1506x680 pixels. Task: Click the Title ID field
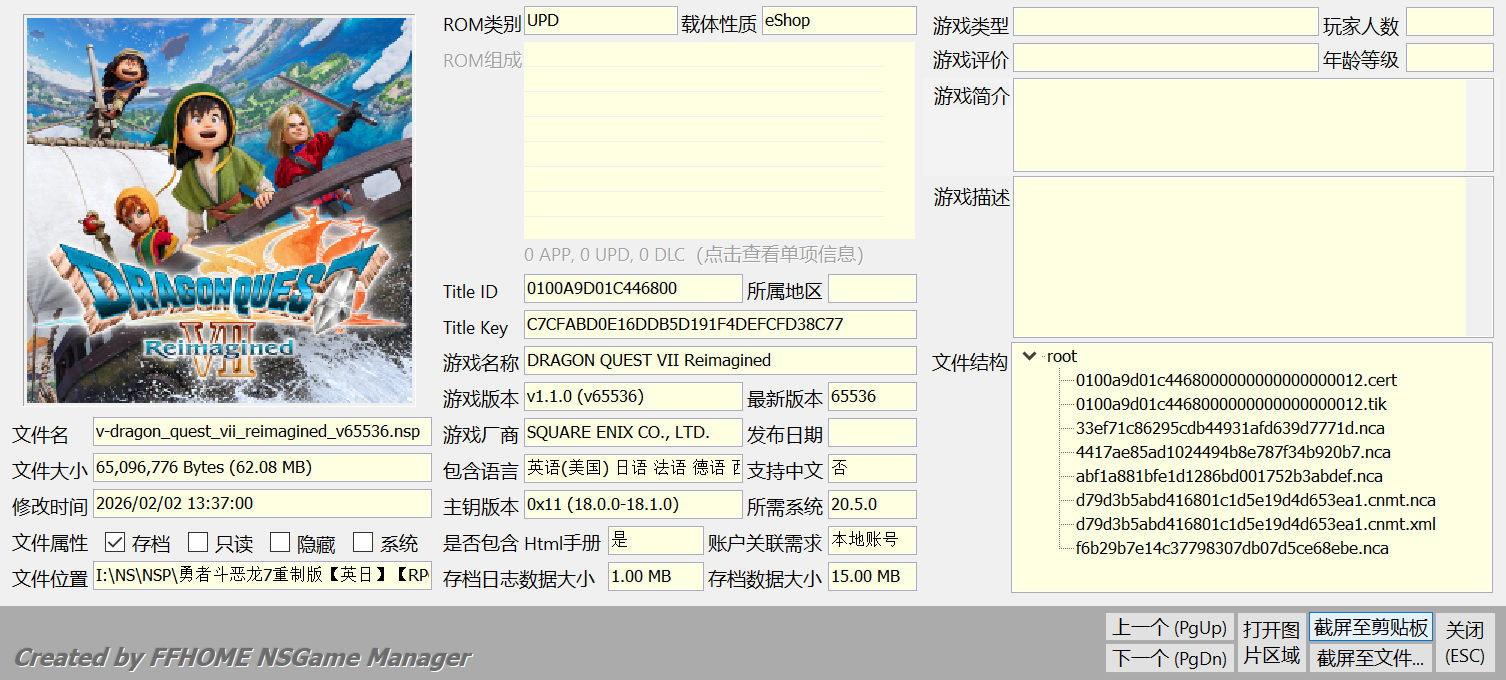632,289
